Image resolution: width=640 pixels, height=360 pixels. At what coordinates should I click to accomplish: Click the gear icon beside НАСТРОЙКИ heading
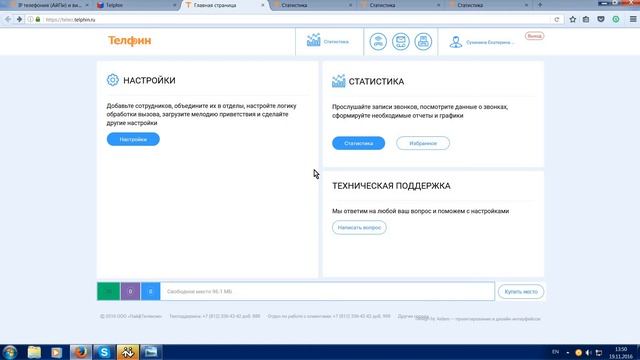[113, 80]
